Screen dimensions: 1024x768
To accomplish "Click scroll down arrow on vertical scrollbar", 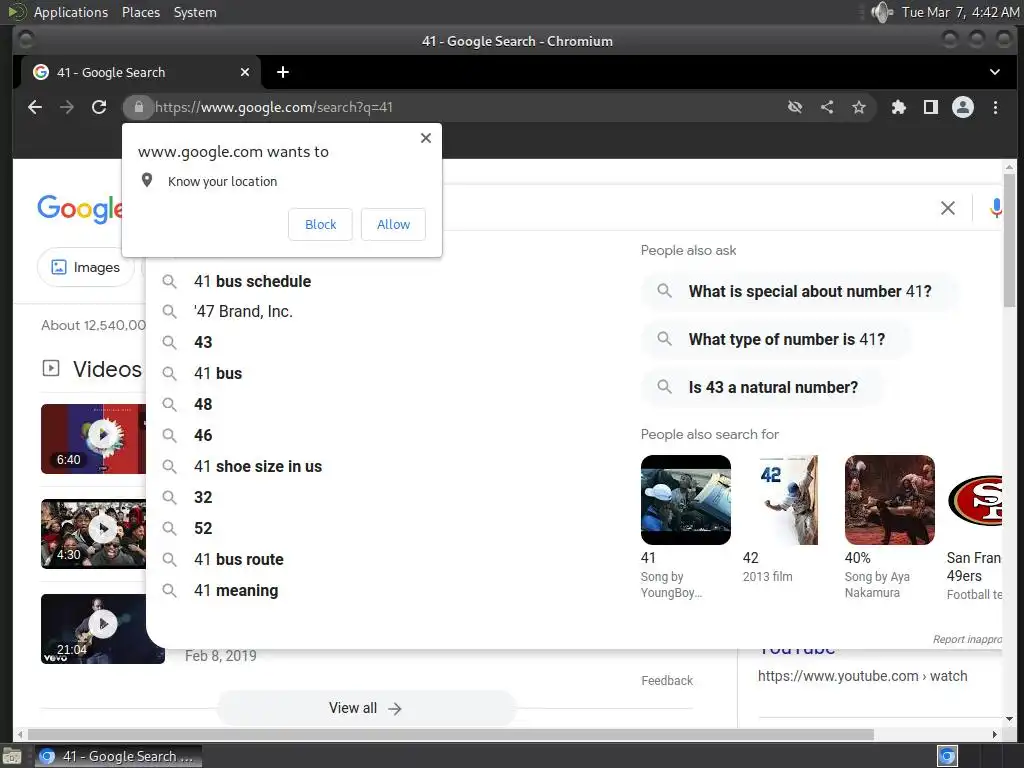I will 1009,719.
